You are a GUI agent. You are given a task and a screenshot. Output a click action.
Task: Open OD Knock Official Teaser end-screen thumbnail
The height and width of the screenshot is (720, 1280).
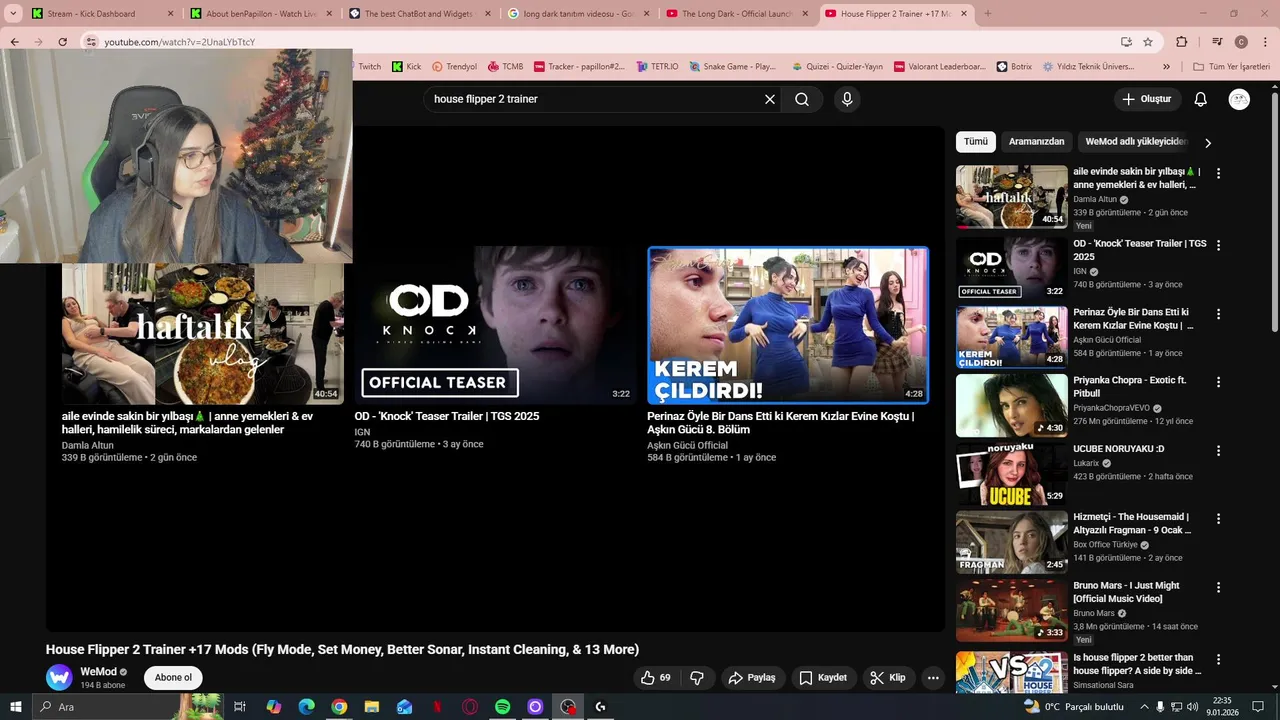pos(495,325)
